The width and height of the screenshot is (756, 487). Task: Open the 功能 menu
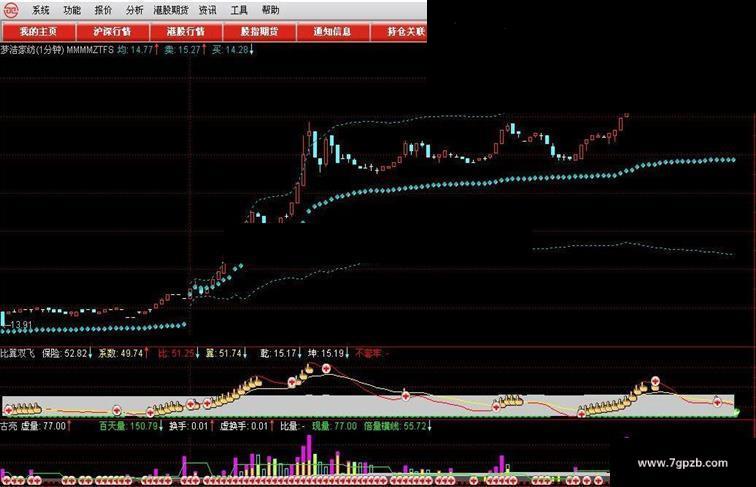pyautogui.click(x=72, y=10)
